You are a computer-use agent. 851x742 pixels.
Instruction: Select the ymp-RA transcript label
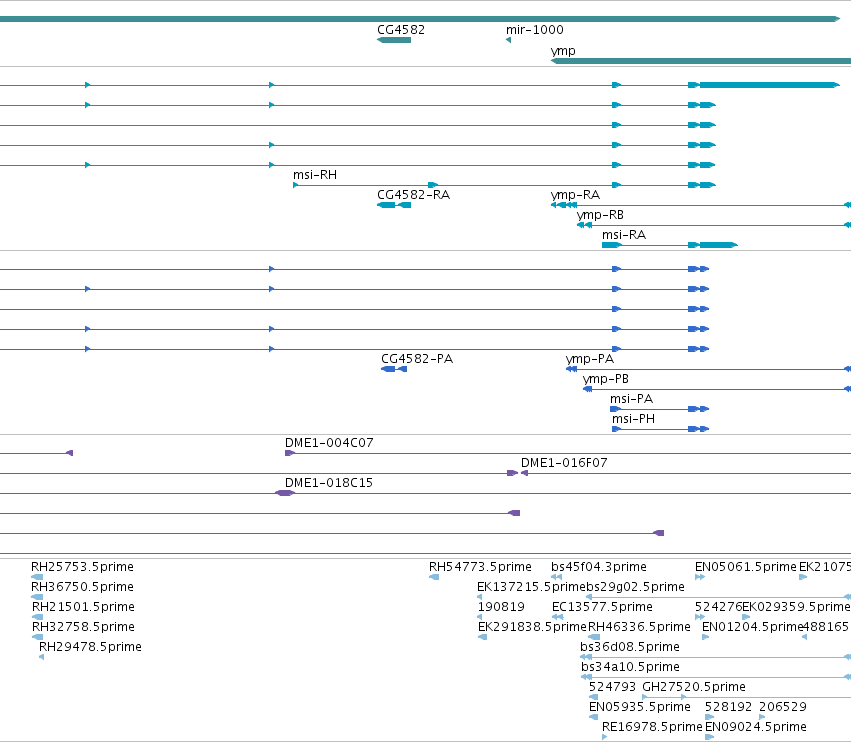[575, 195]
